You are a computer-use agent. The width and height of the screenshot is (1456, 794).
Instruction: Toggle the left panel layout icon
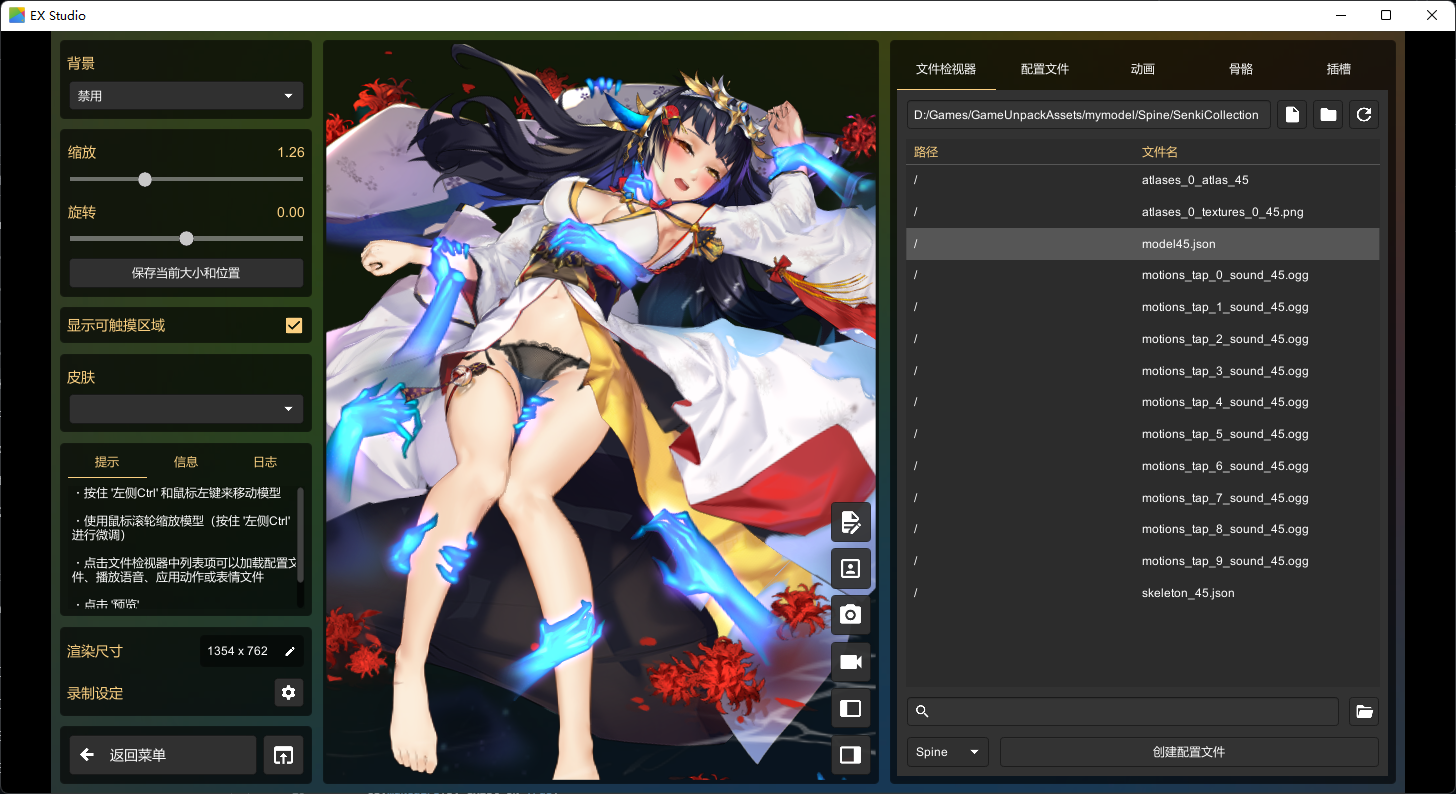click(x=851, y=709)
